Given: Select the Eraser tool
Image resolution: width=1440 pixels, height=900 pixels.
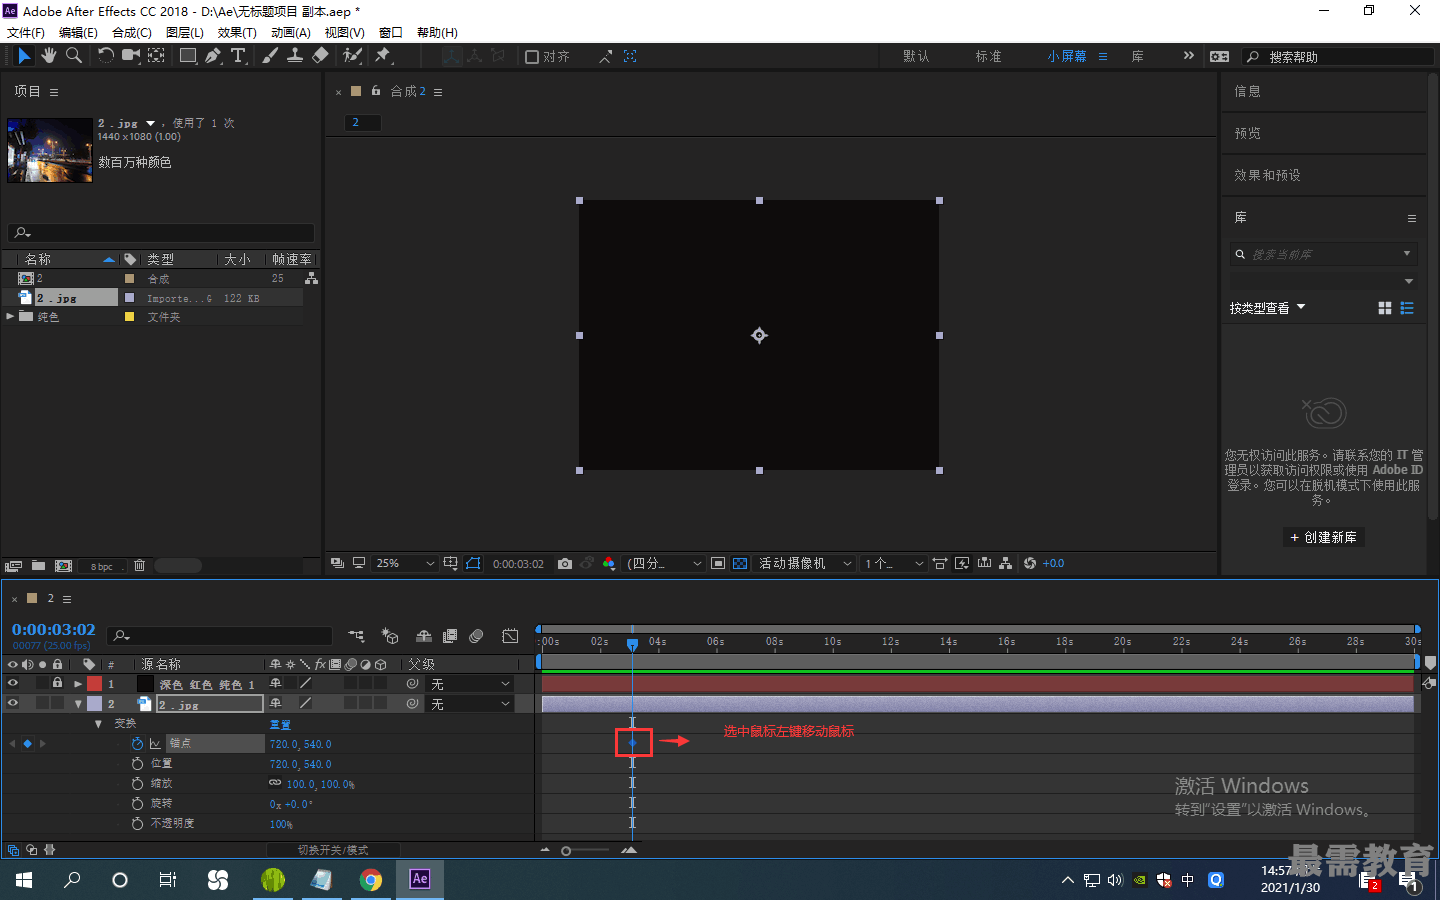Looking at the screenshot, I should pos(320,56).
